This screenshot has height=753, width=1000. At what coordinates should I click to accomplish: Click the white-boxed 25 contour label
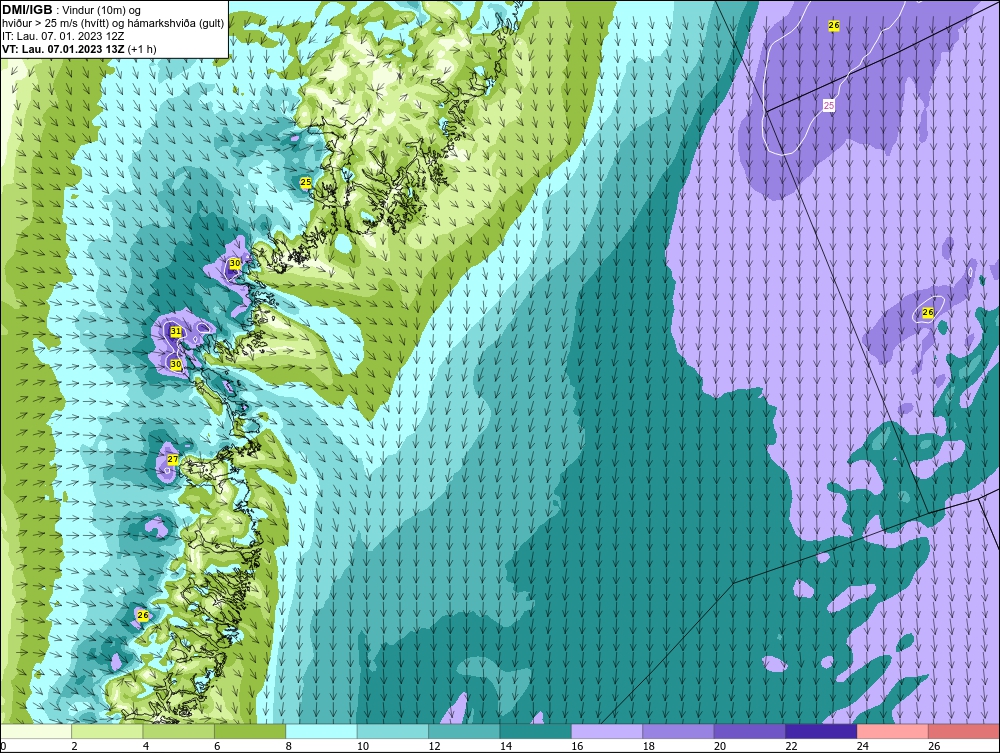click(828, 106)
